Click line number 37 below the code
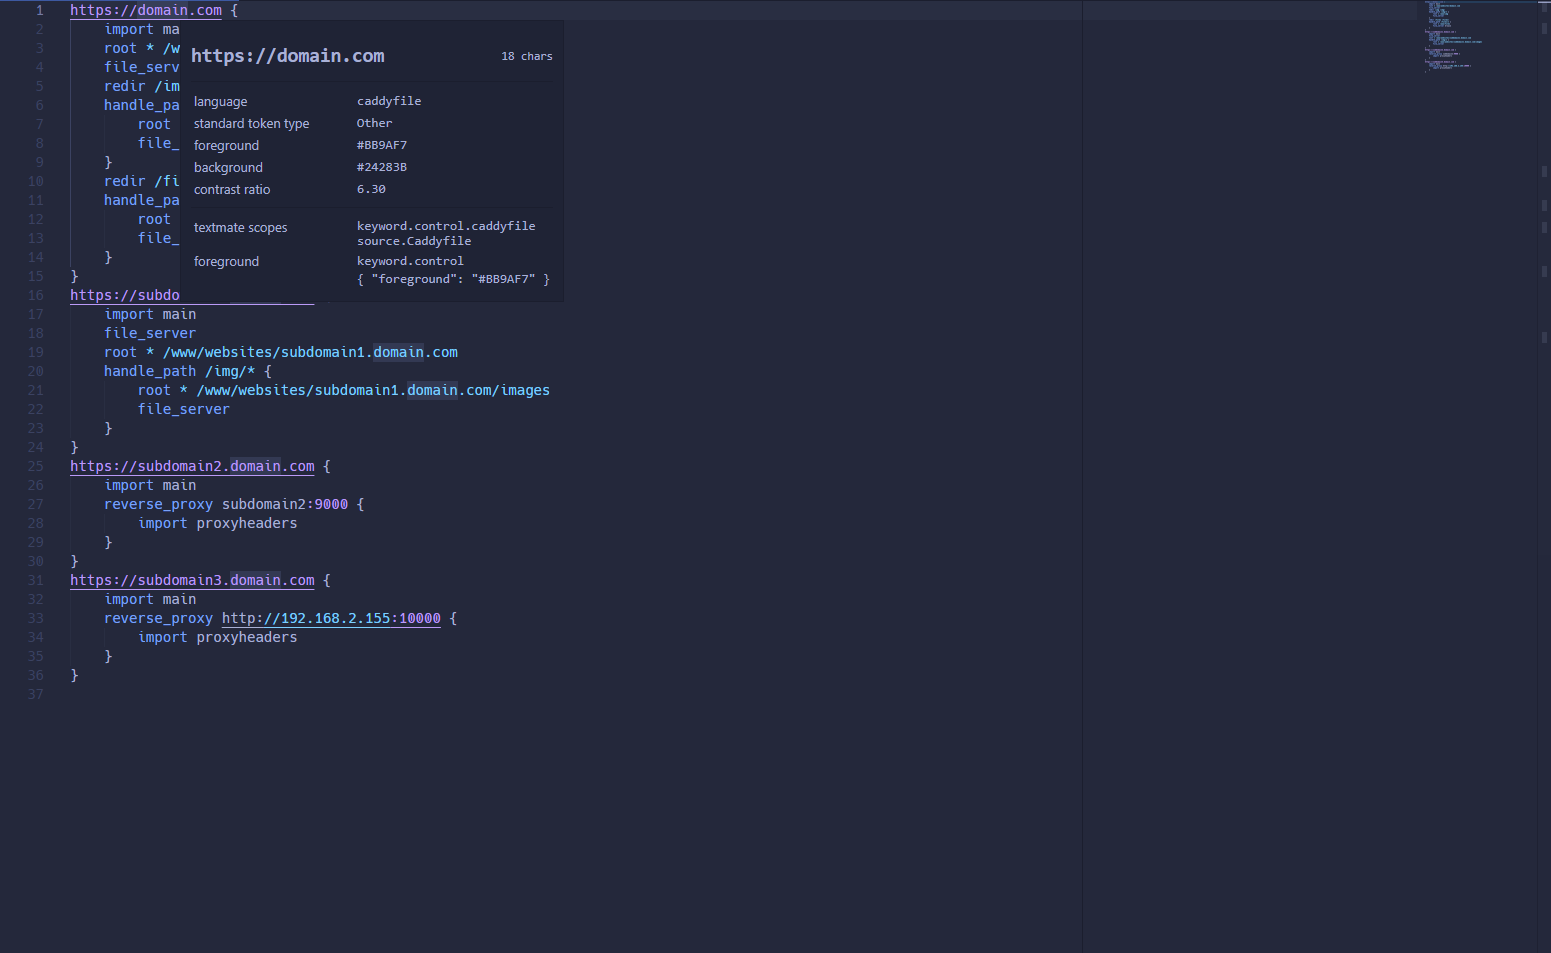The height and width of the screenshot is (953, 1551). click(x=35, y=694)
